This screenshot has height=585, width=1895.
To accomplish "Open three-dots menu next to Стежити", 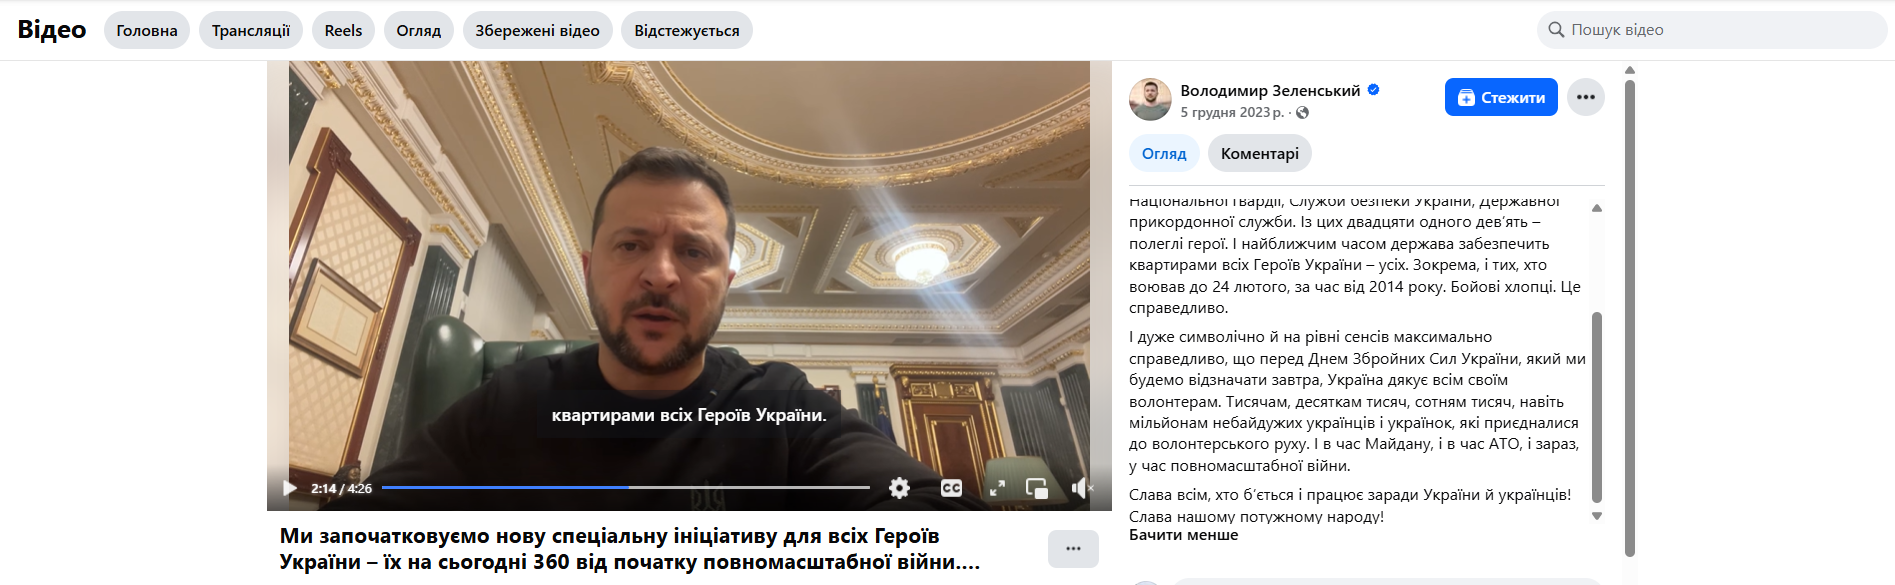I will coord(1585,97).
